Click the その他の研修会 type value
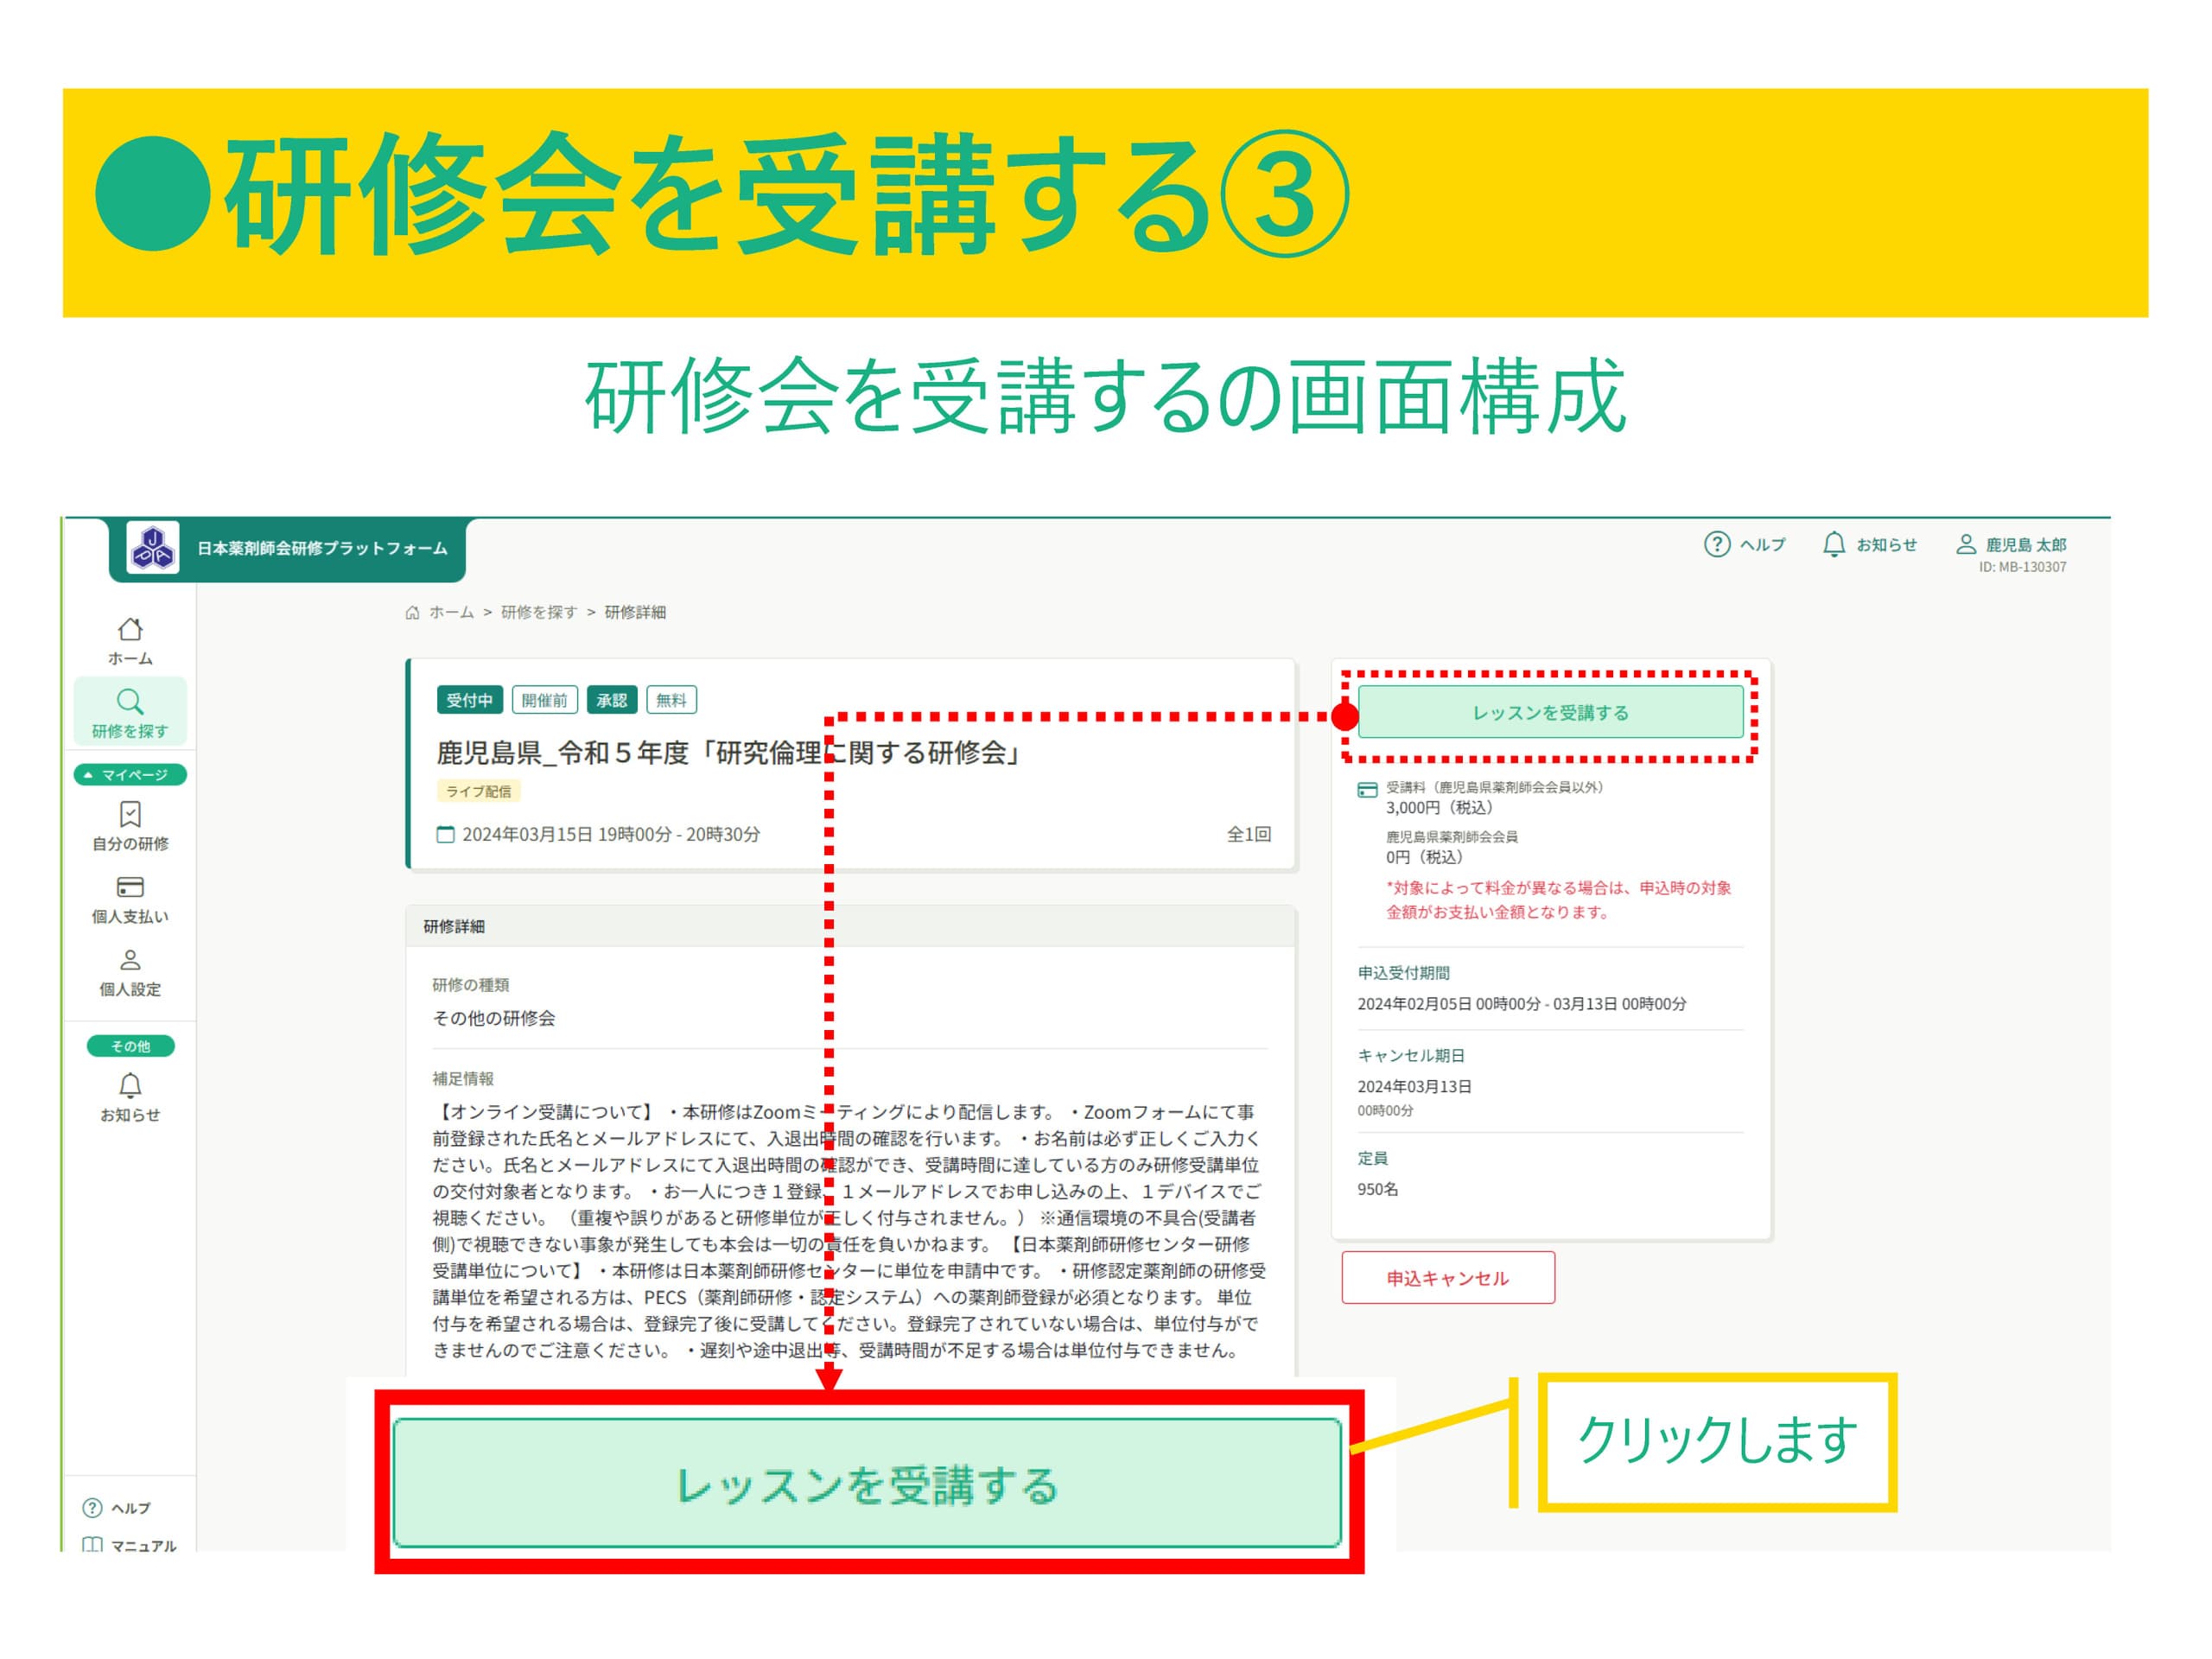The width and height of the screenshot is (2212, 1659). pos(494,1018)
